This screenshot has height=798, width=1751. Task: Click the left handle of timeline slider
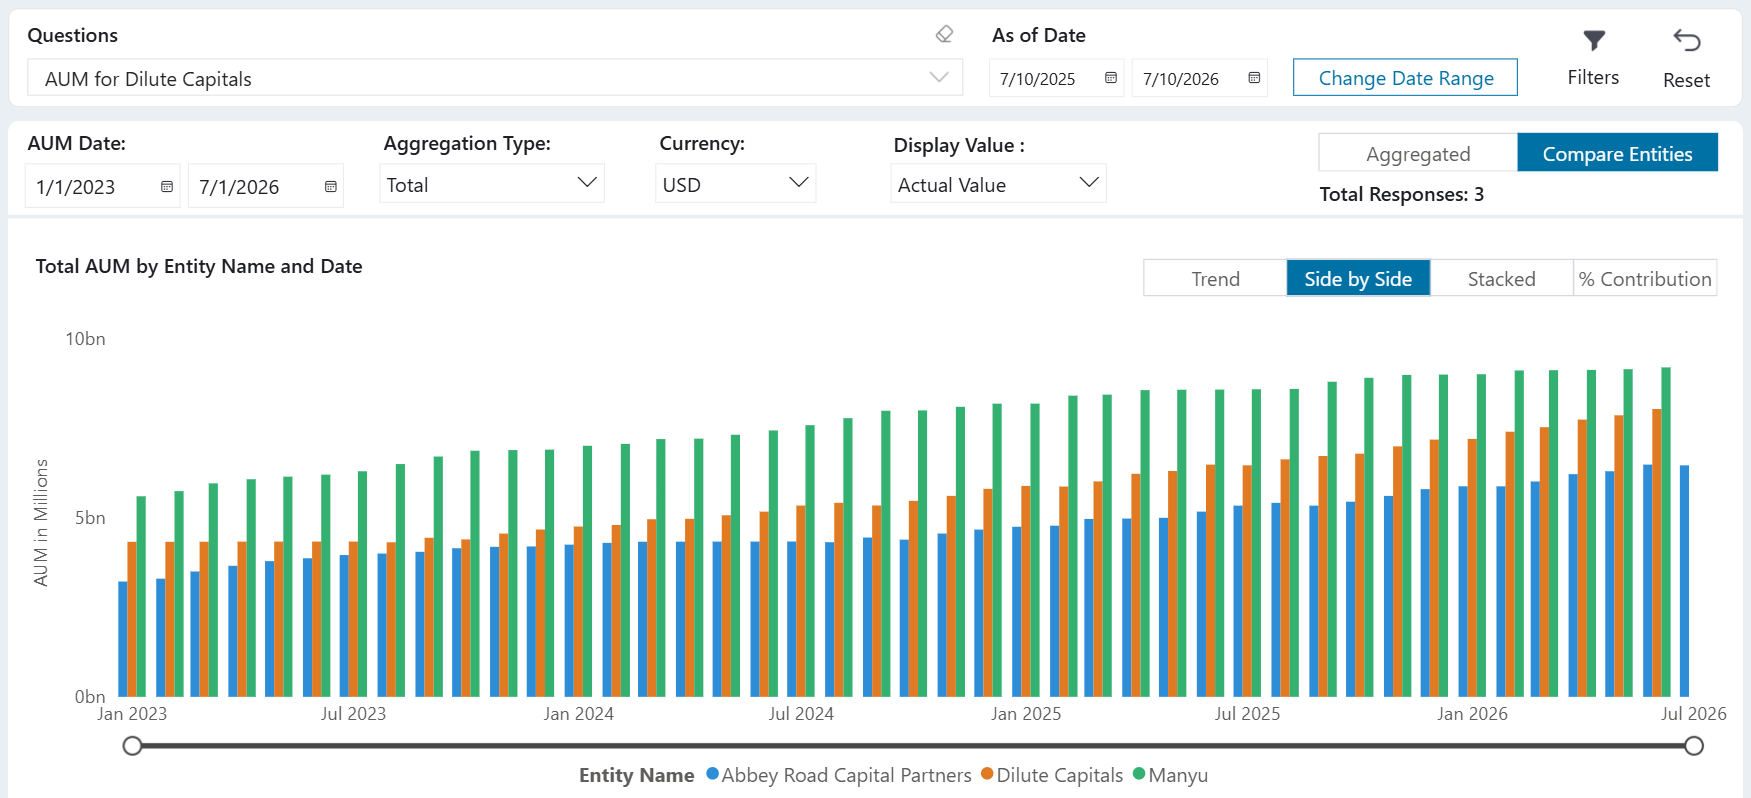pos(132,746)
